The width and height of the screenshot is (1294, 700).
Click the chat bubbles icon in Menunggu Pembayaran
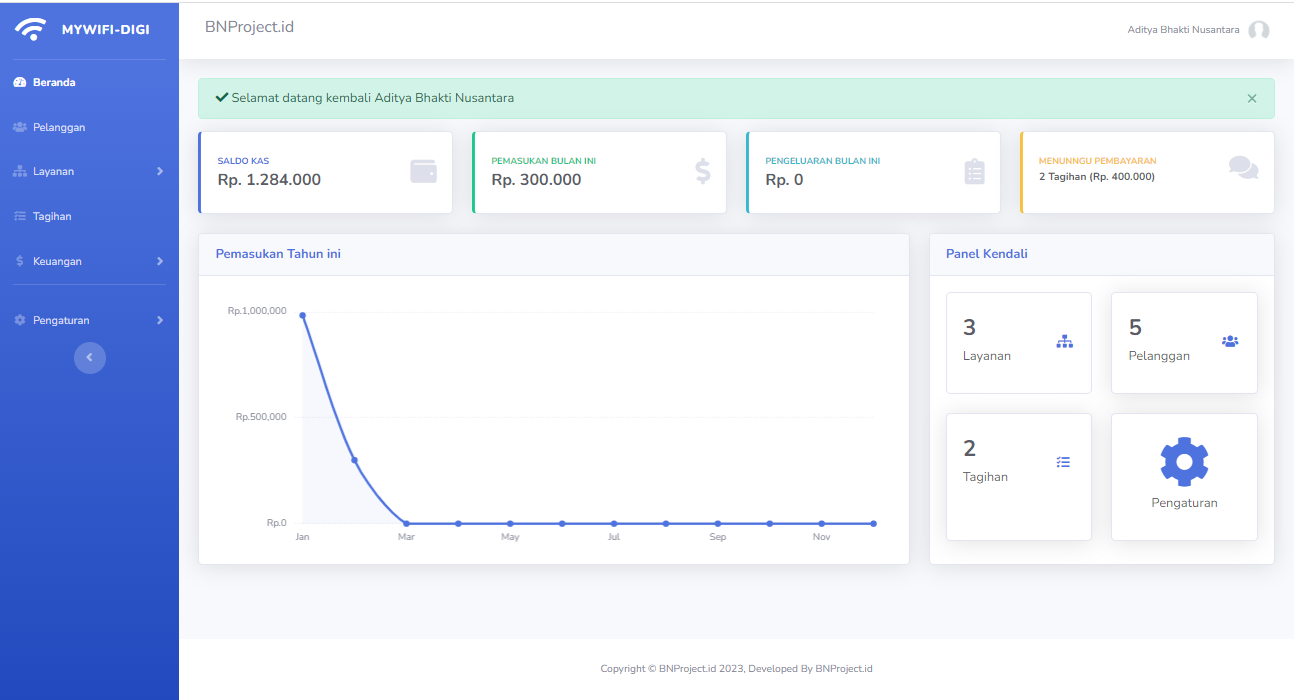click(1243, 168)
